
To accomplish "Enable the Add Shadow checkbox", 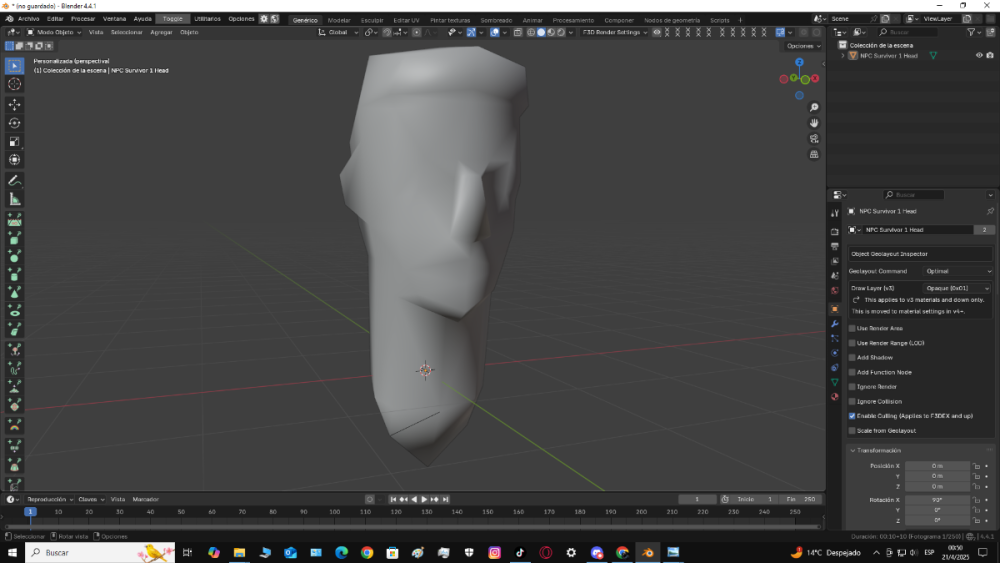I will [x=852, y=357].
